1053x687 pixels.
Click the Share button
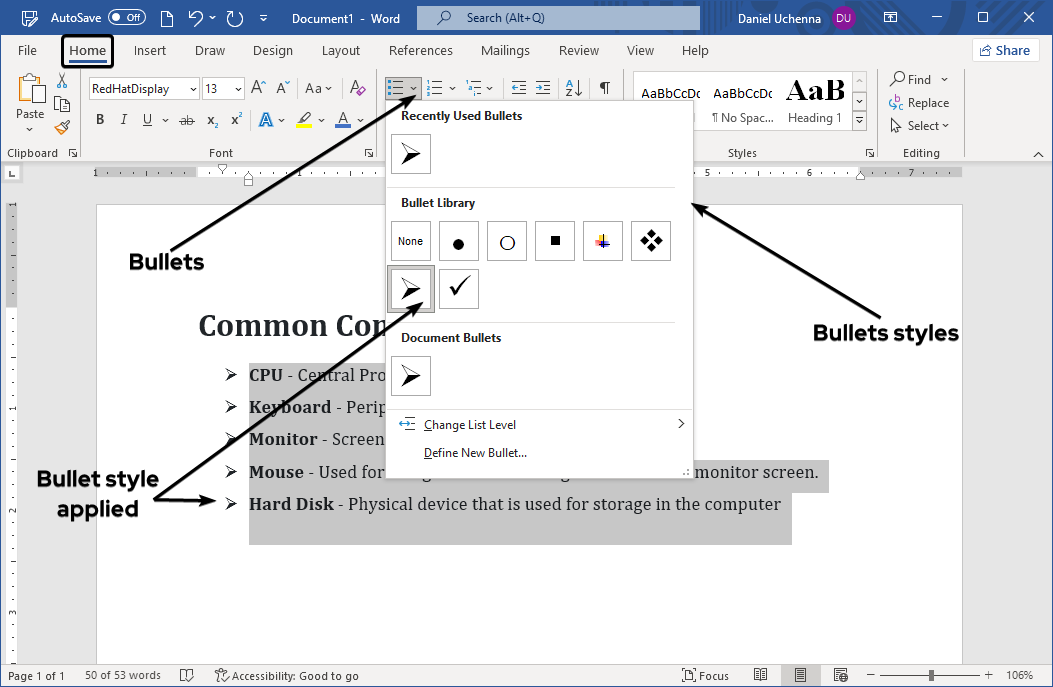coord(1004,50)
